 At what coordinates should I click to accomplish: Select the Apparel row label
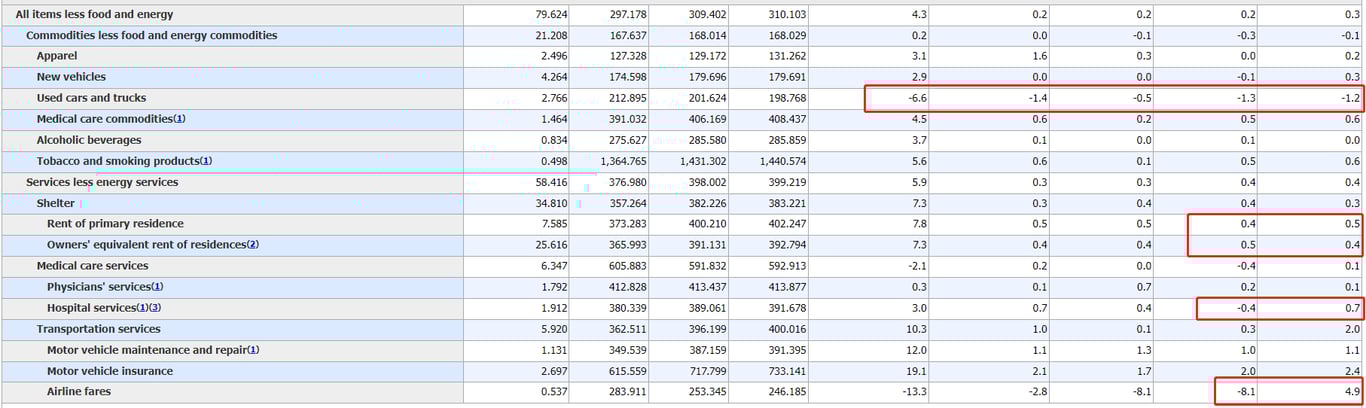pos(57,56)
